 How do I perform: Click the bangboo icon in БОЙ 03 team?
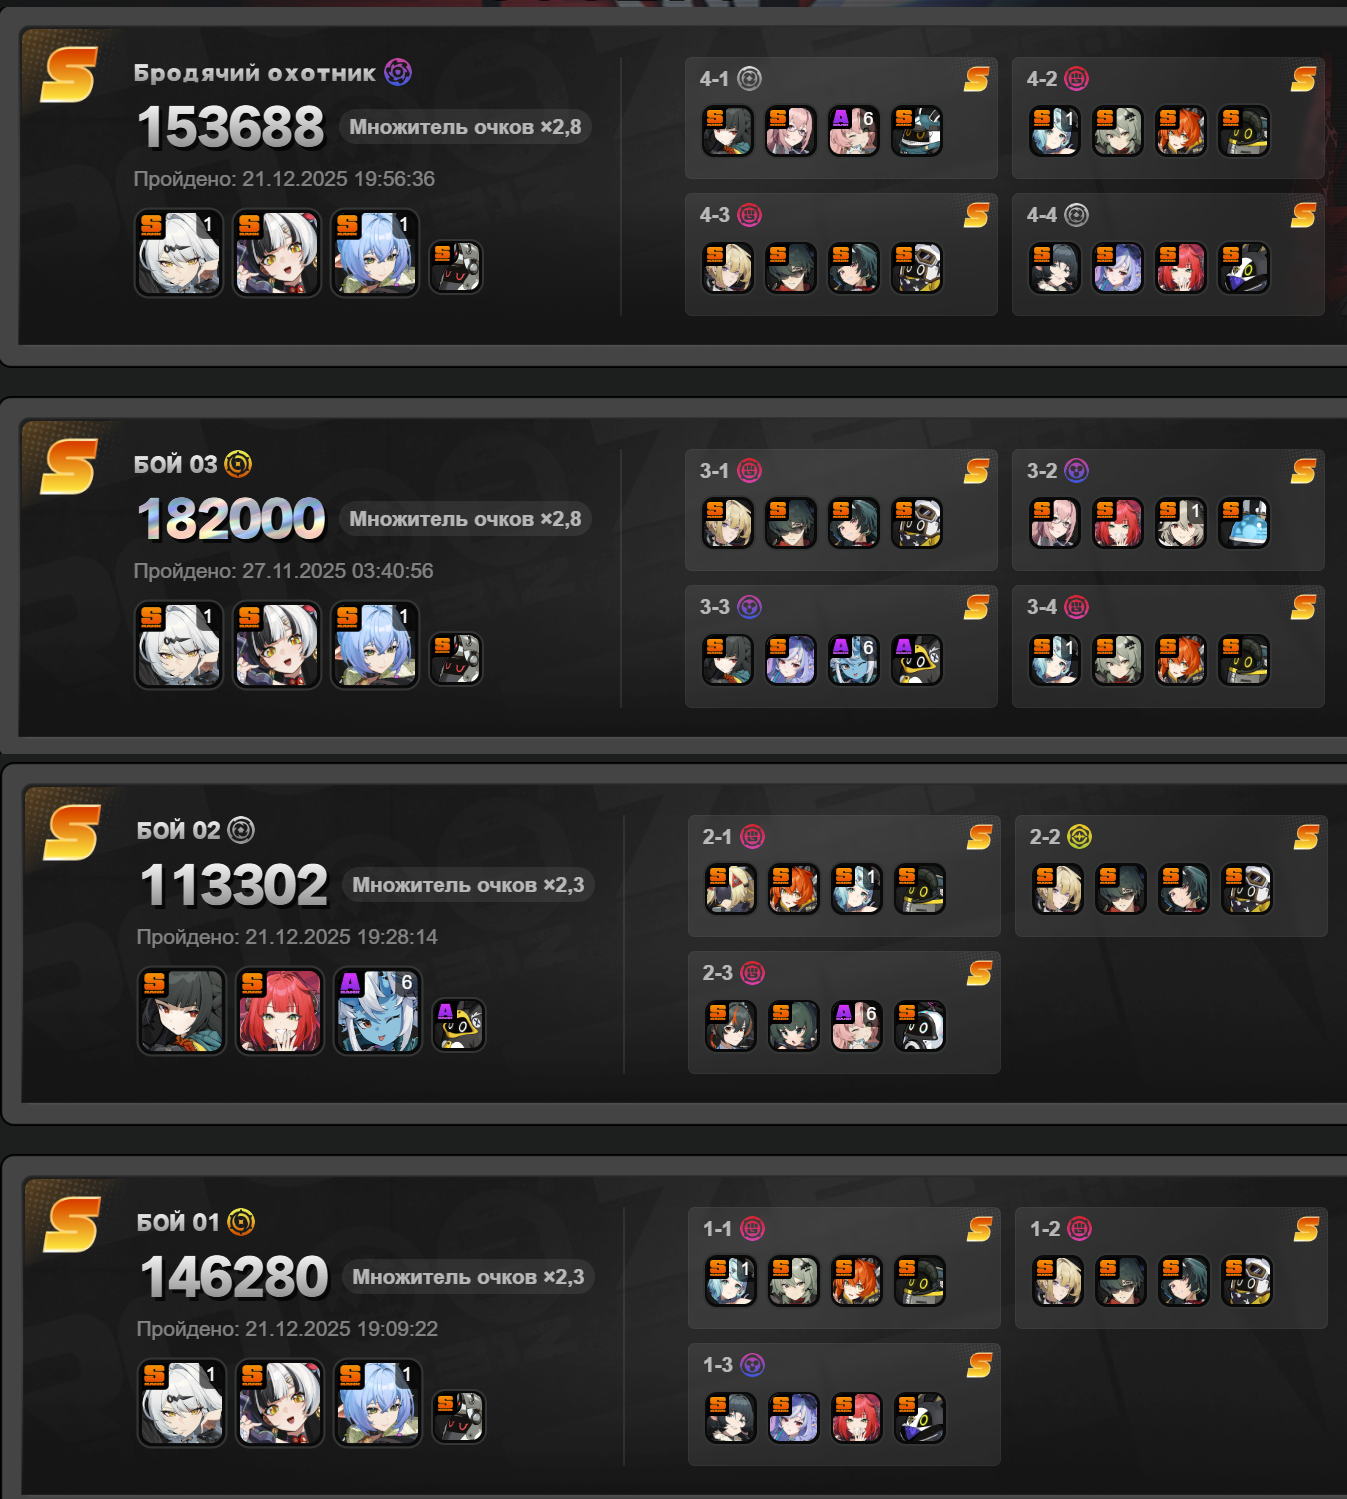tap(456, 658)
